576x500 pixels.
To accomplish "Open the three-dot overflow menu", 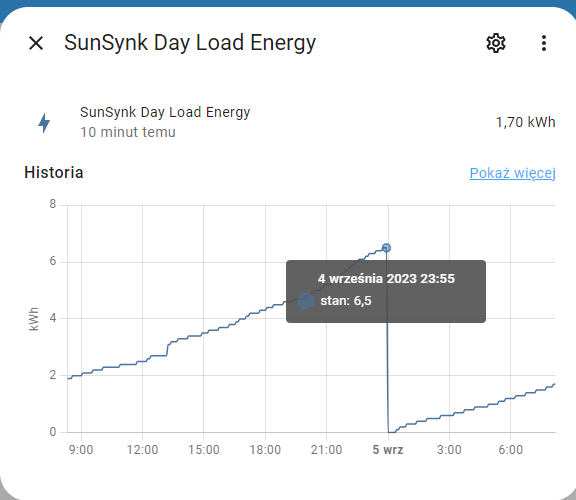I will [544, 43].
